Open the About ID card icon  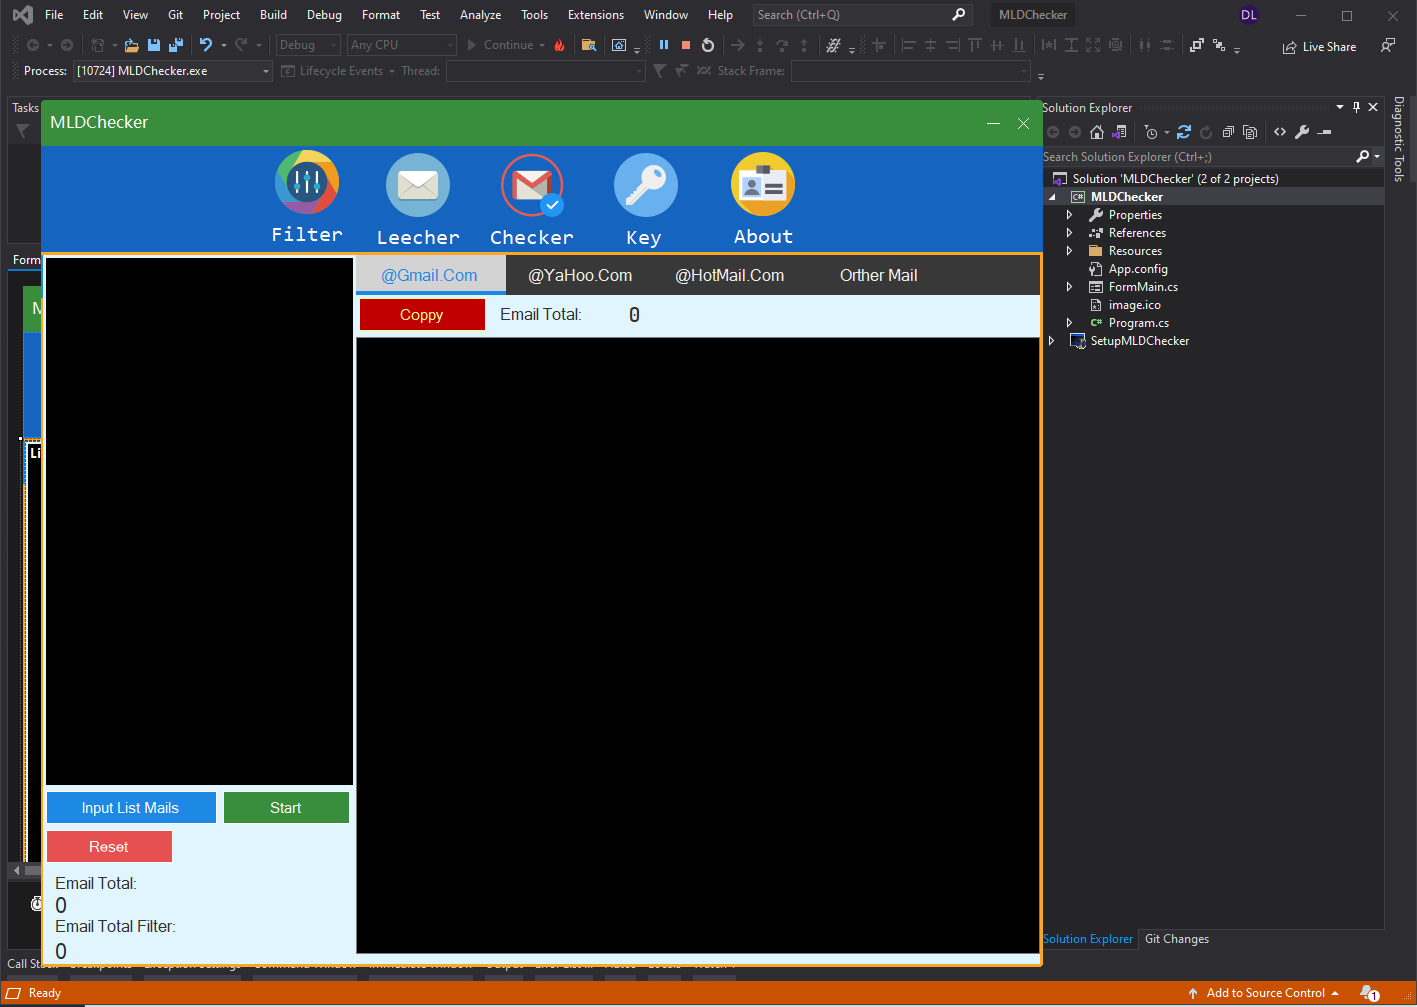click(x=763, y=184)
